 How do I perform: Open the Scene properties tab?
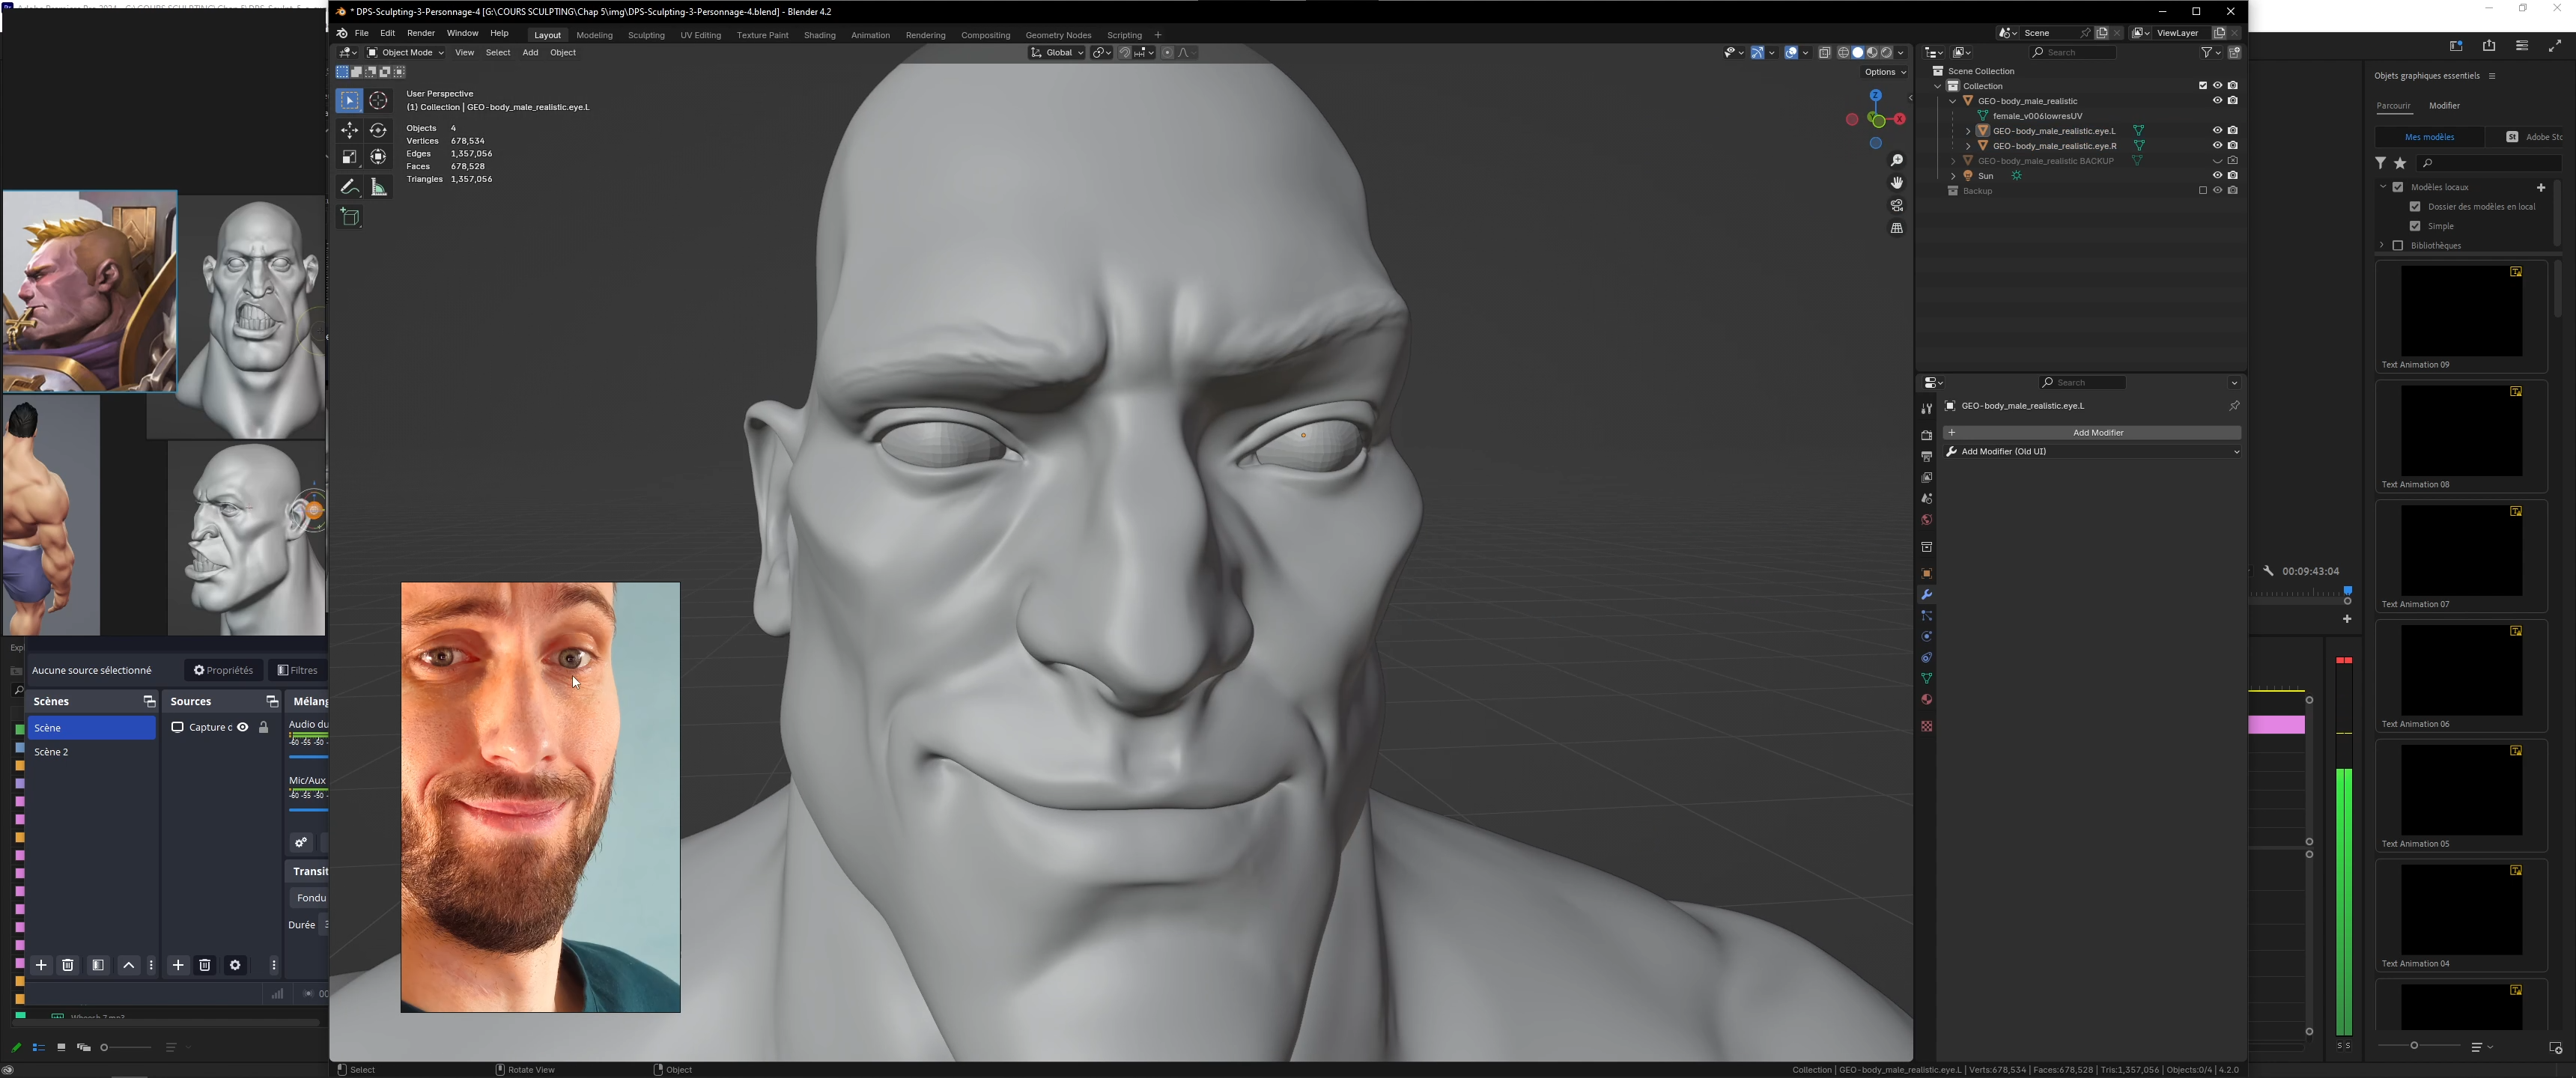[1926, 498]
